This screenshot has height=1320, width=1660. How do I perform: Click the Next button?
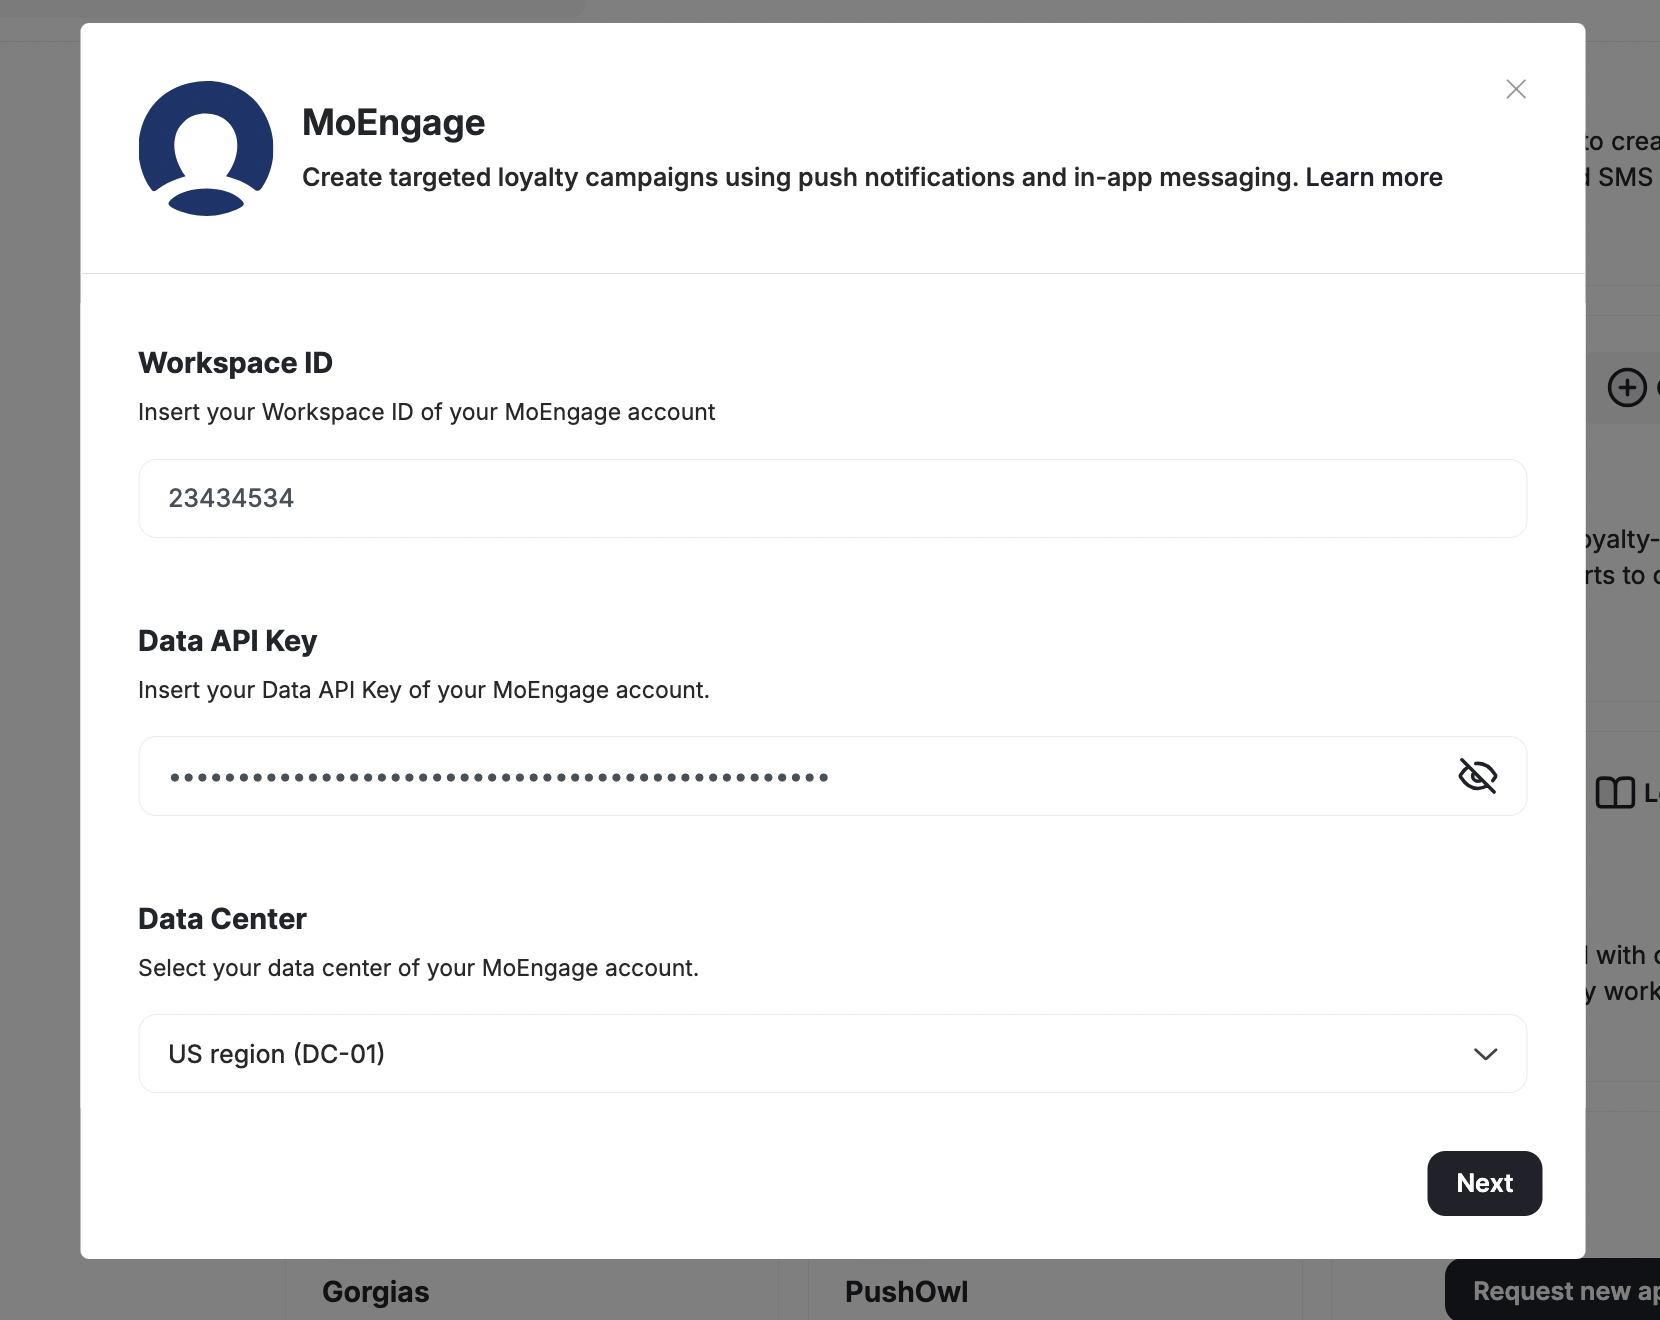pos(1484,1183)
